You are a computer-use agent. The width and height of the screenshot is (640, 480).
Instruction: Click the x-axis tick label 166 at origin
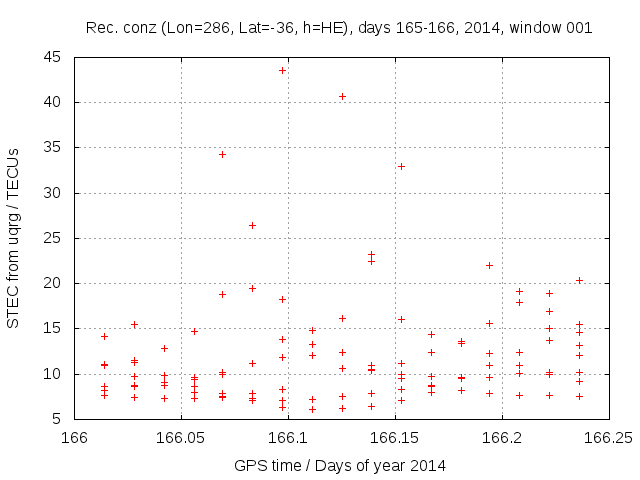[x=75, y=438]
